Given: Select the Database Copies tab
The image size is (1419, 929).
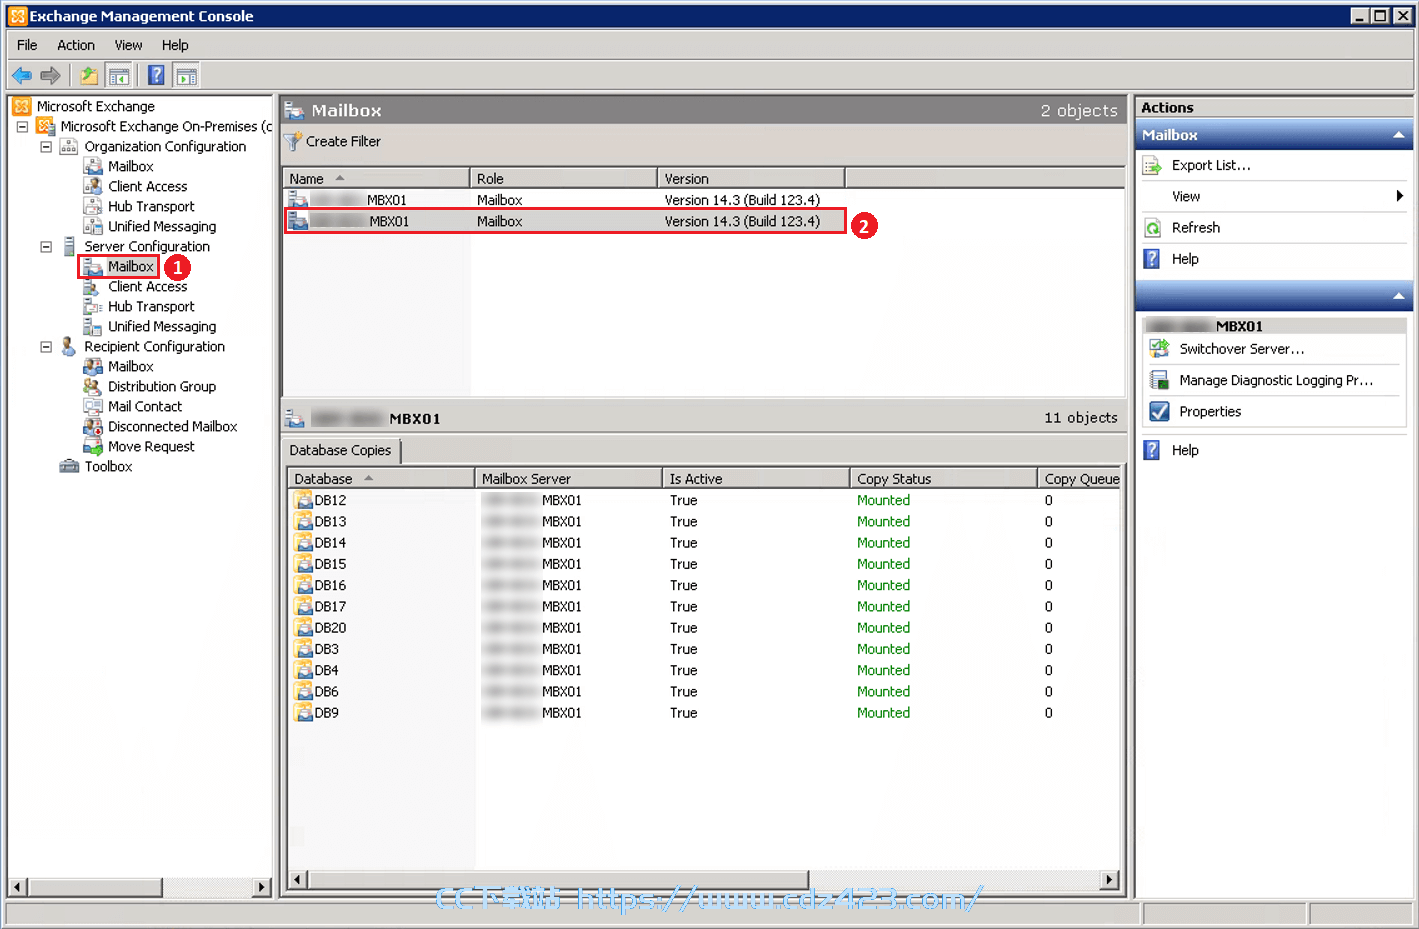Looking at the screenshot, I should coord(341,450).
